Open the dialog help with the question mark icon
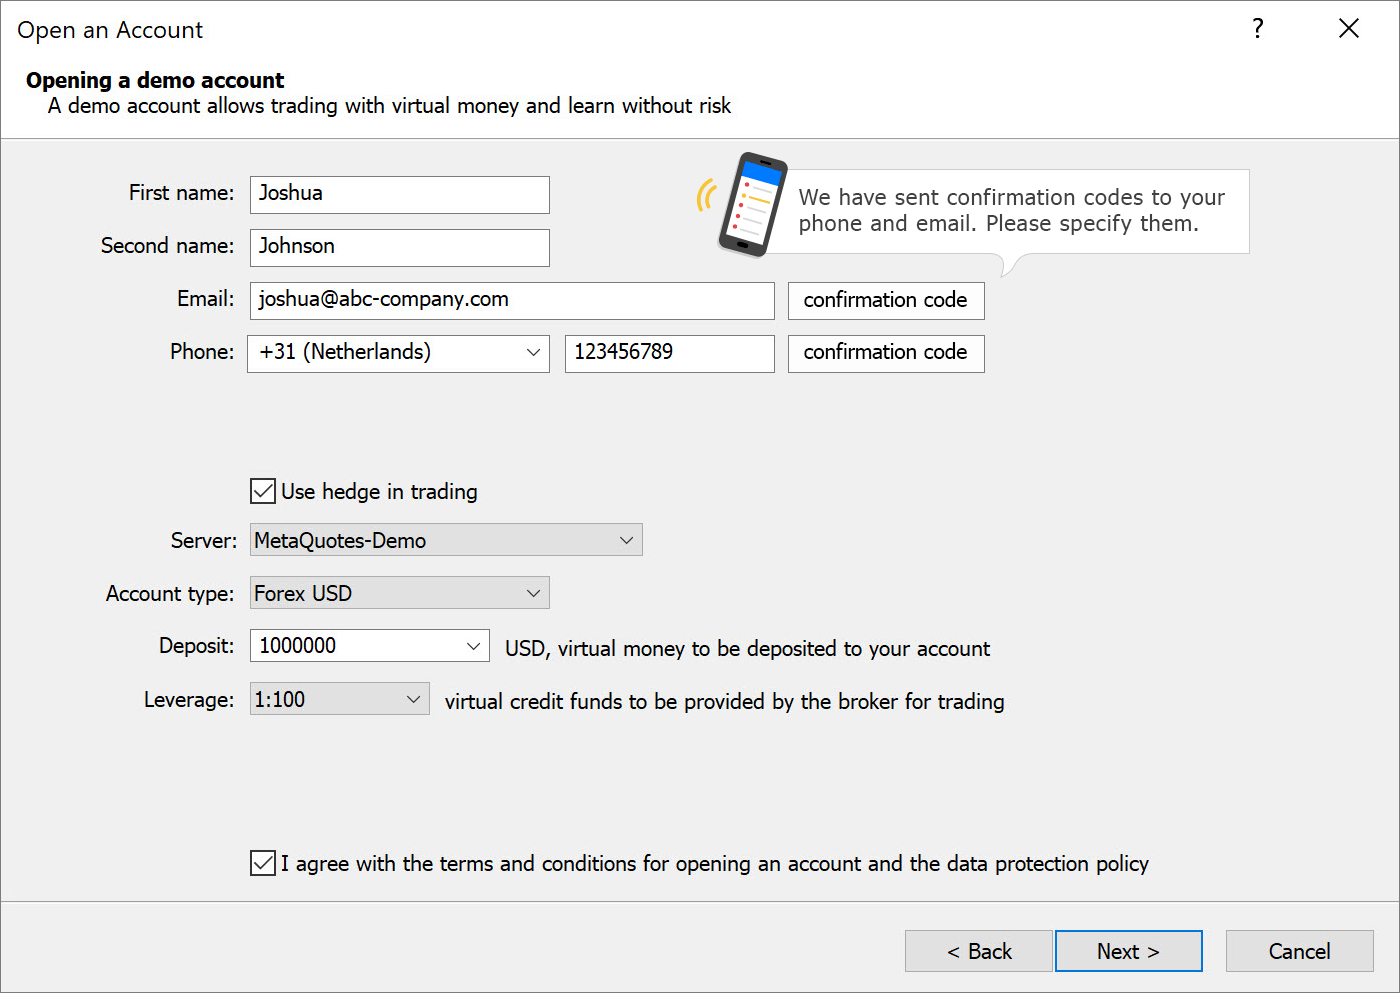This screenshot has width=1400, height=993. tap(1257, 29)
